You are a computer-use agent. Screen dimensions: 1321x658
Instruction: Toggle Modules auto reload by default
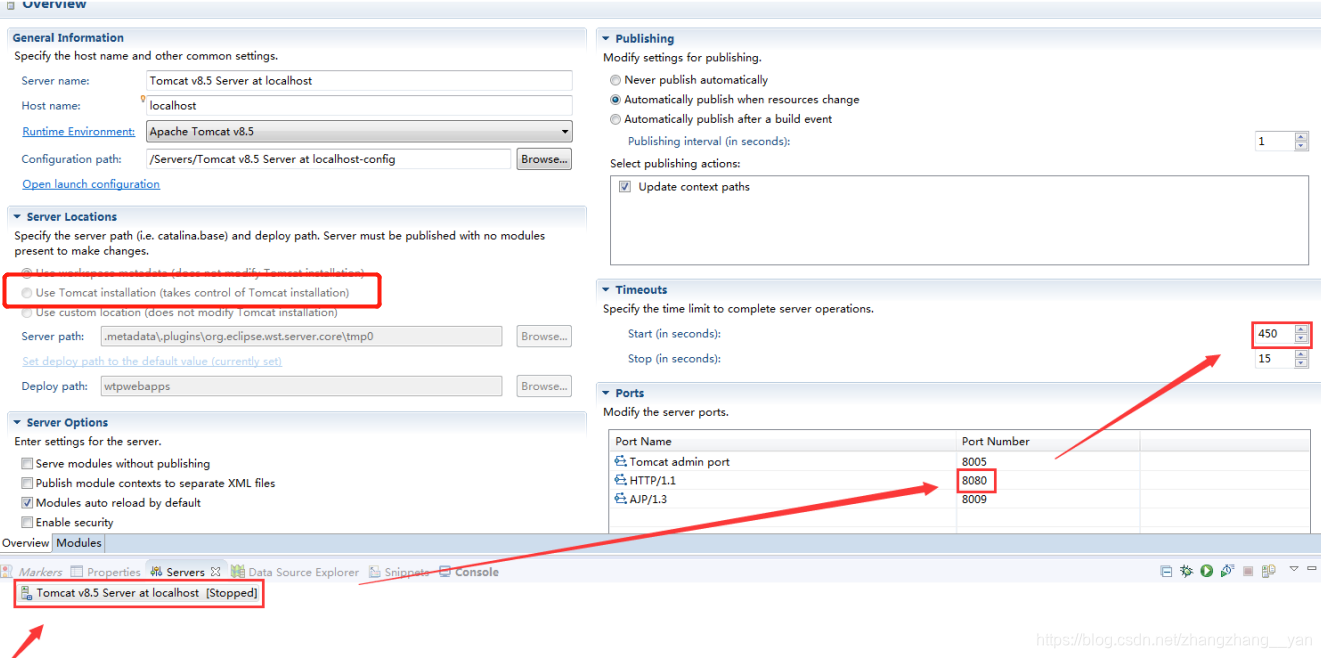(x=27, y=503)
